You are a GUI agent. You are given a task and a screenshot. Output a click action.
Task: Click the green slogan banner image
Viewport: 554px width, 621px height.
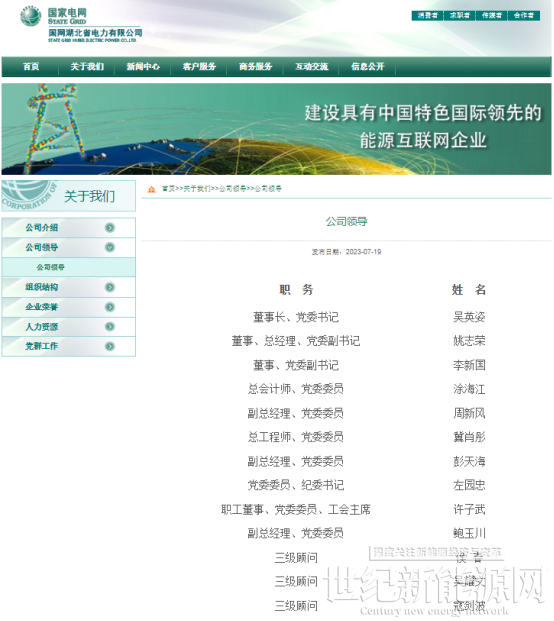click(276, 129)
